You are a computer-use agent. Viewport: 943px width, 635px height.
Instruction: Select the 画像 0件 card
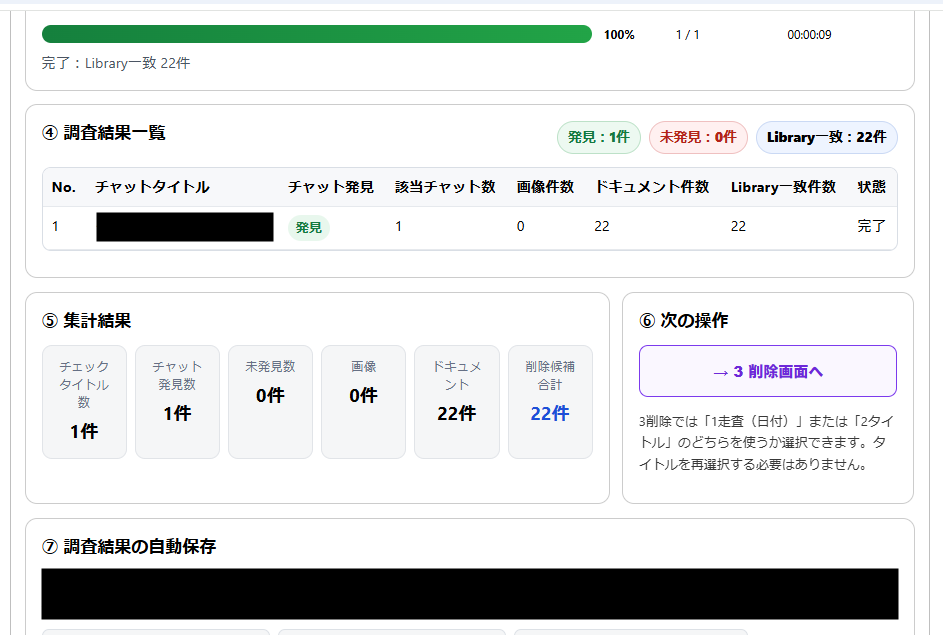tap(363, 402)
